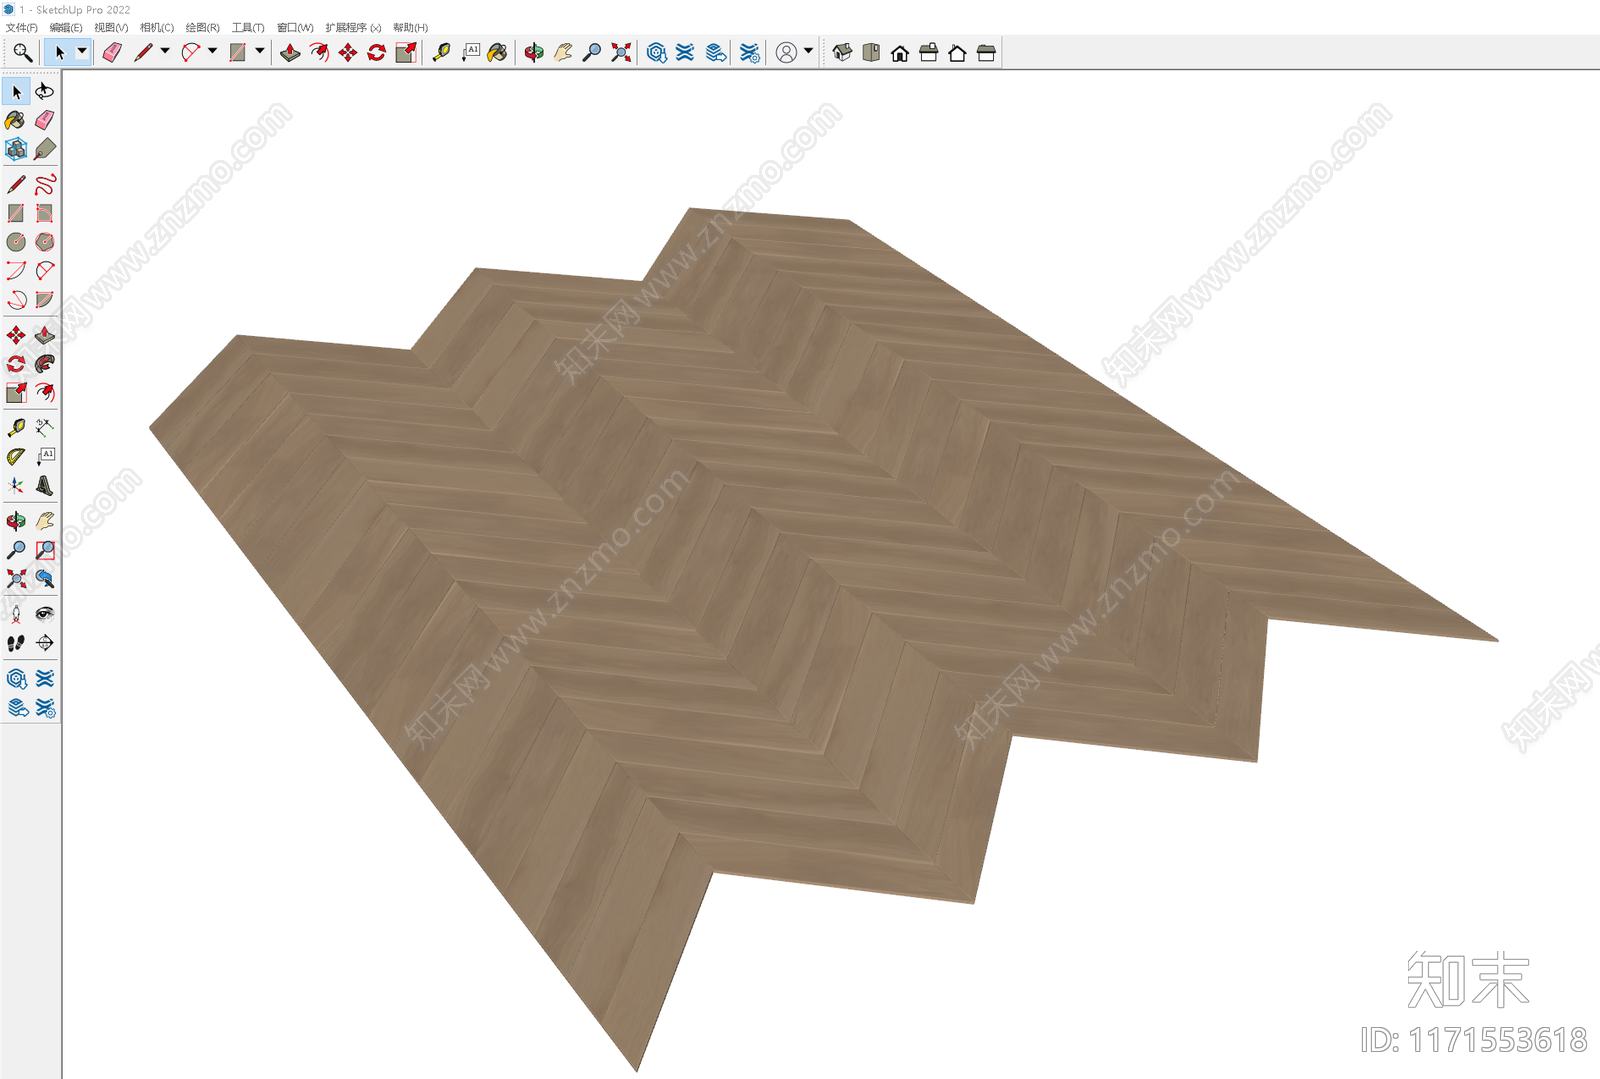The width and height of the screenshot is (1600, 1079).
Task: Select the Look Around eye tool
Action: click(x=45, y=614)
